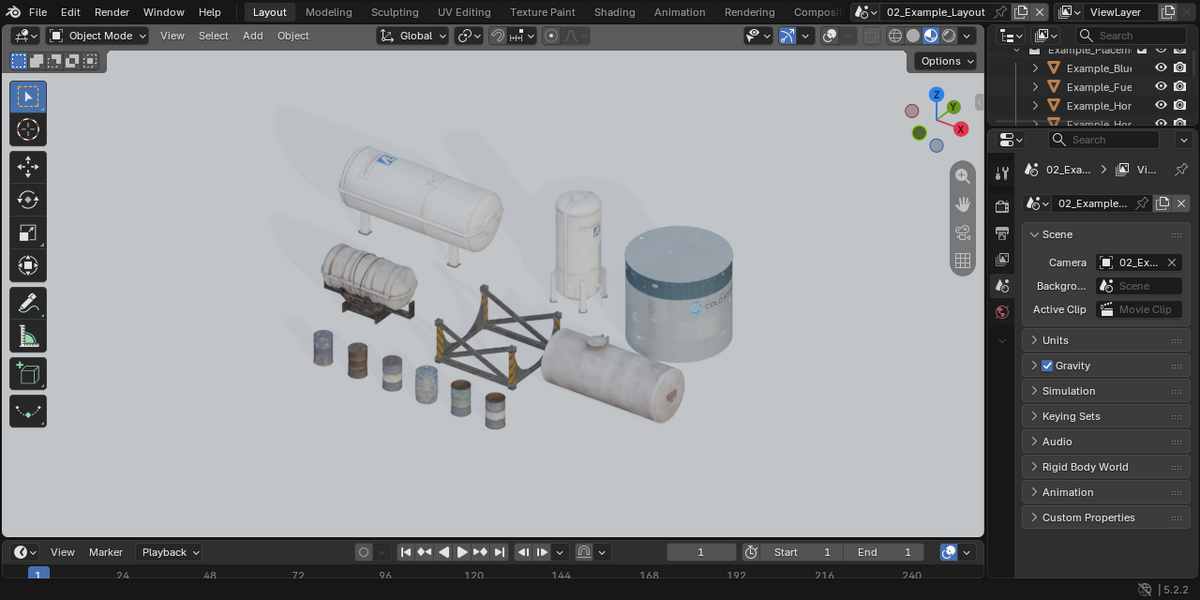
Task: Toggle camera view icon in viewport
Action: [963, 232]
